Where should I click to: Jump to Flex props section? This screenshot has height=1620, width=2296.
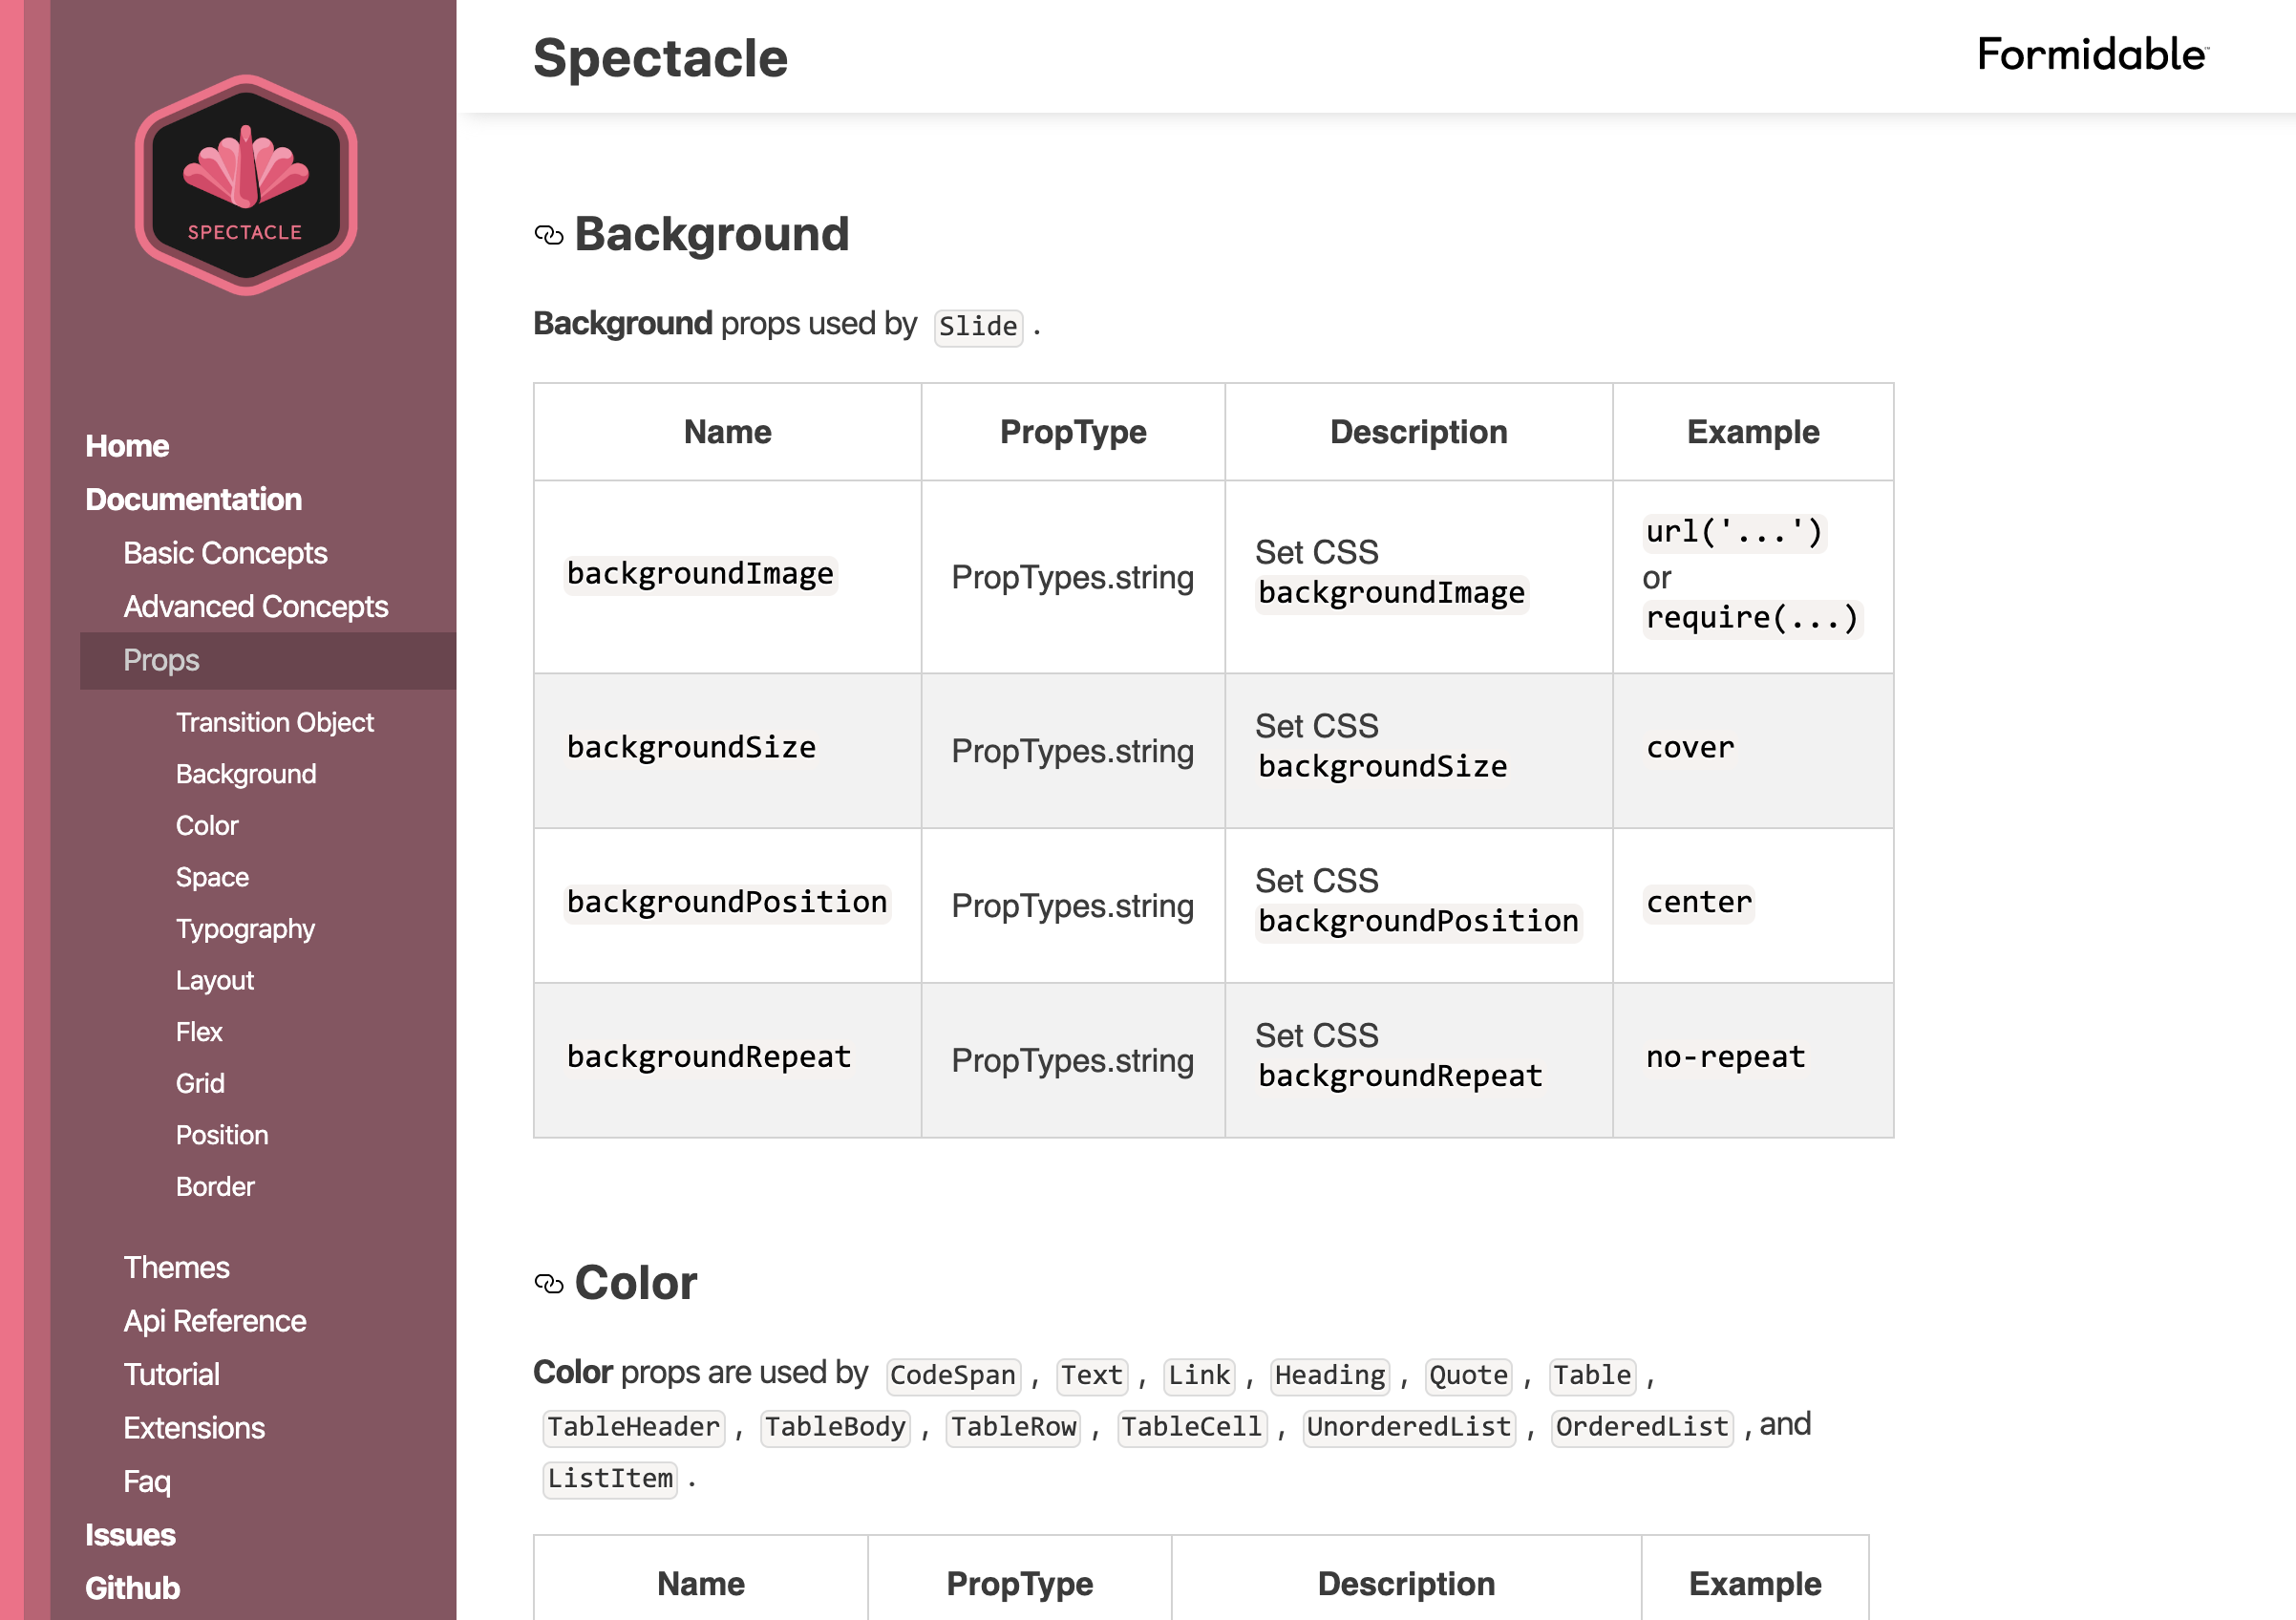click(x=199, y=1032)
